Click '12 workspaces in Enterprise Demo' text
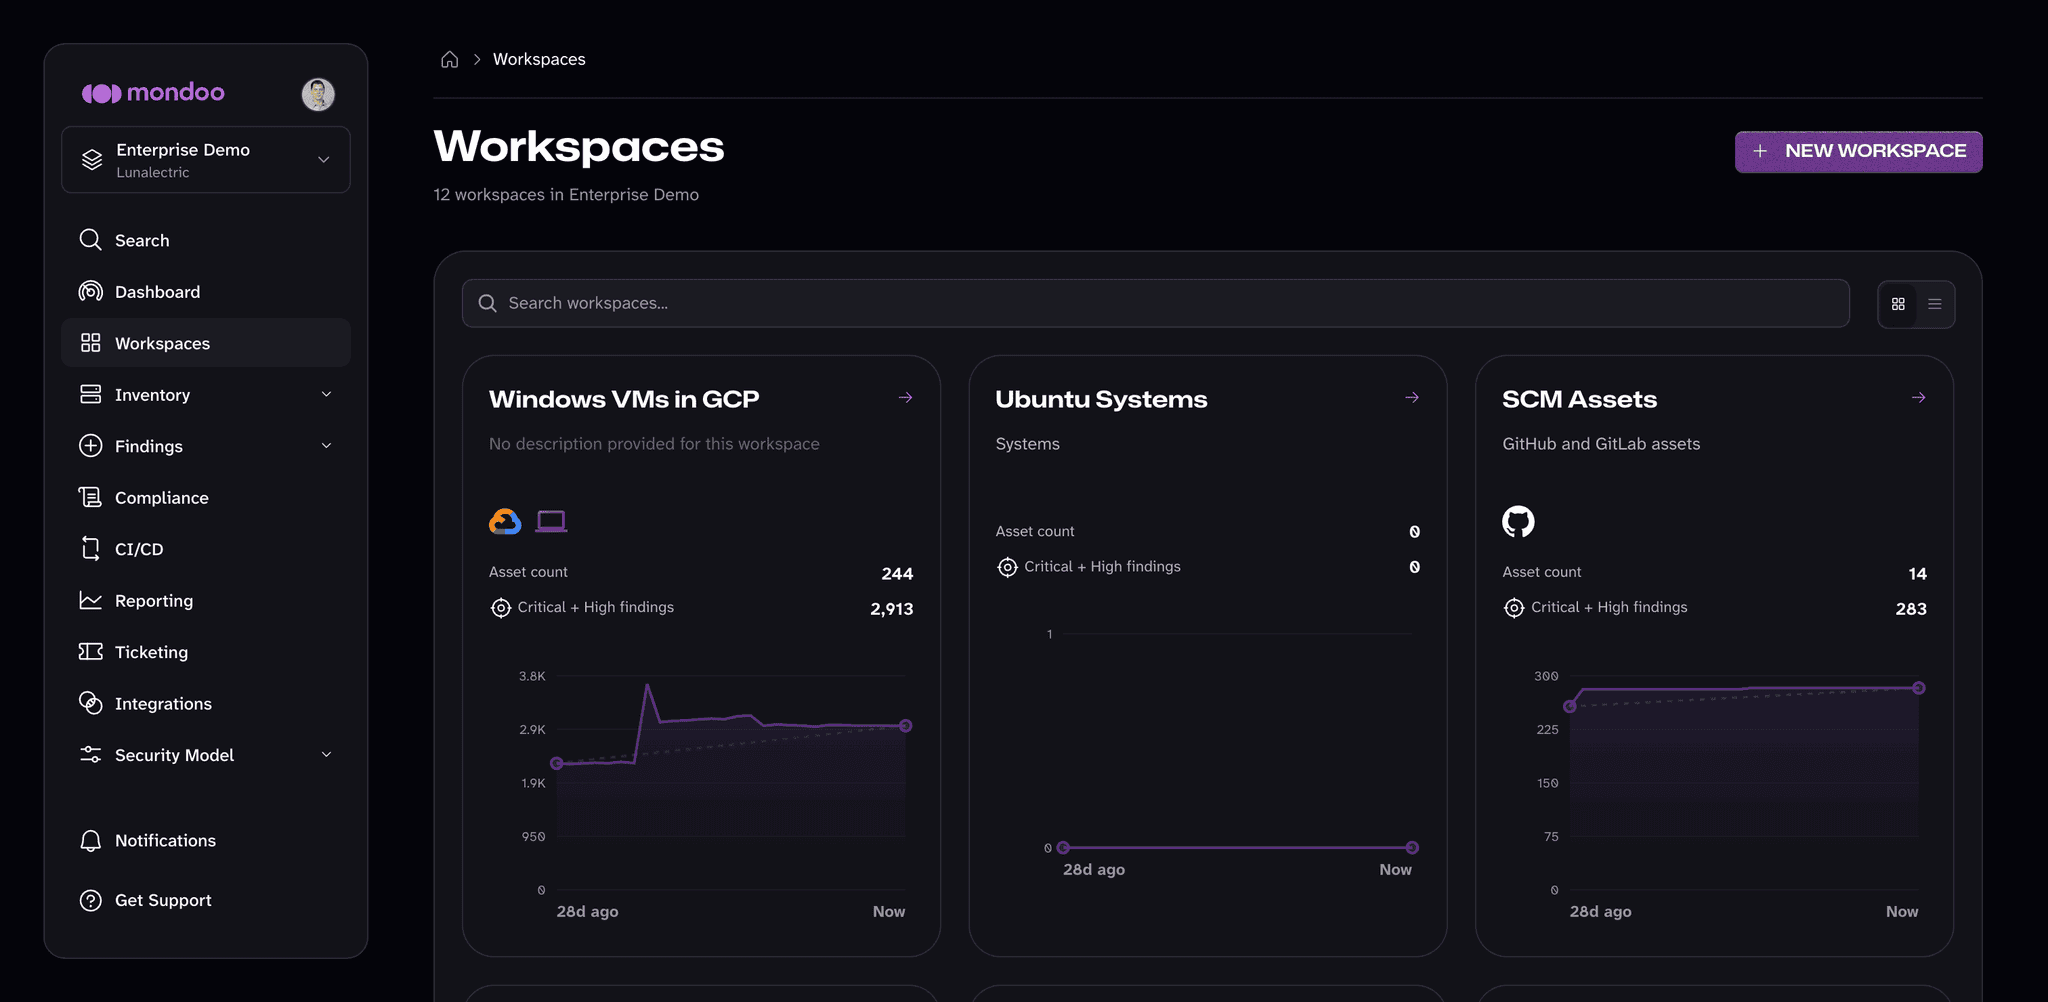2048x1002 pixels. [x=566, y=194]
